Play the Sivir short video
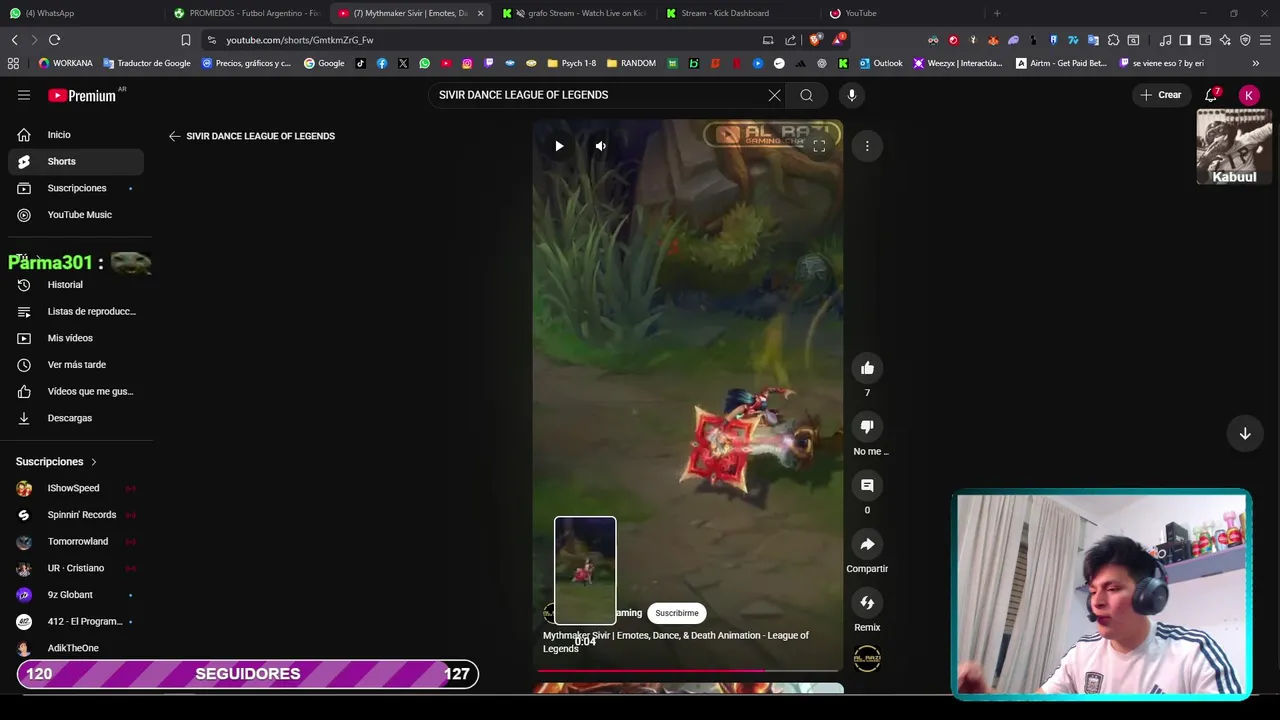1280x720 pixels. (559, 146)
